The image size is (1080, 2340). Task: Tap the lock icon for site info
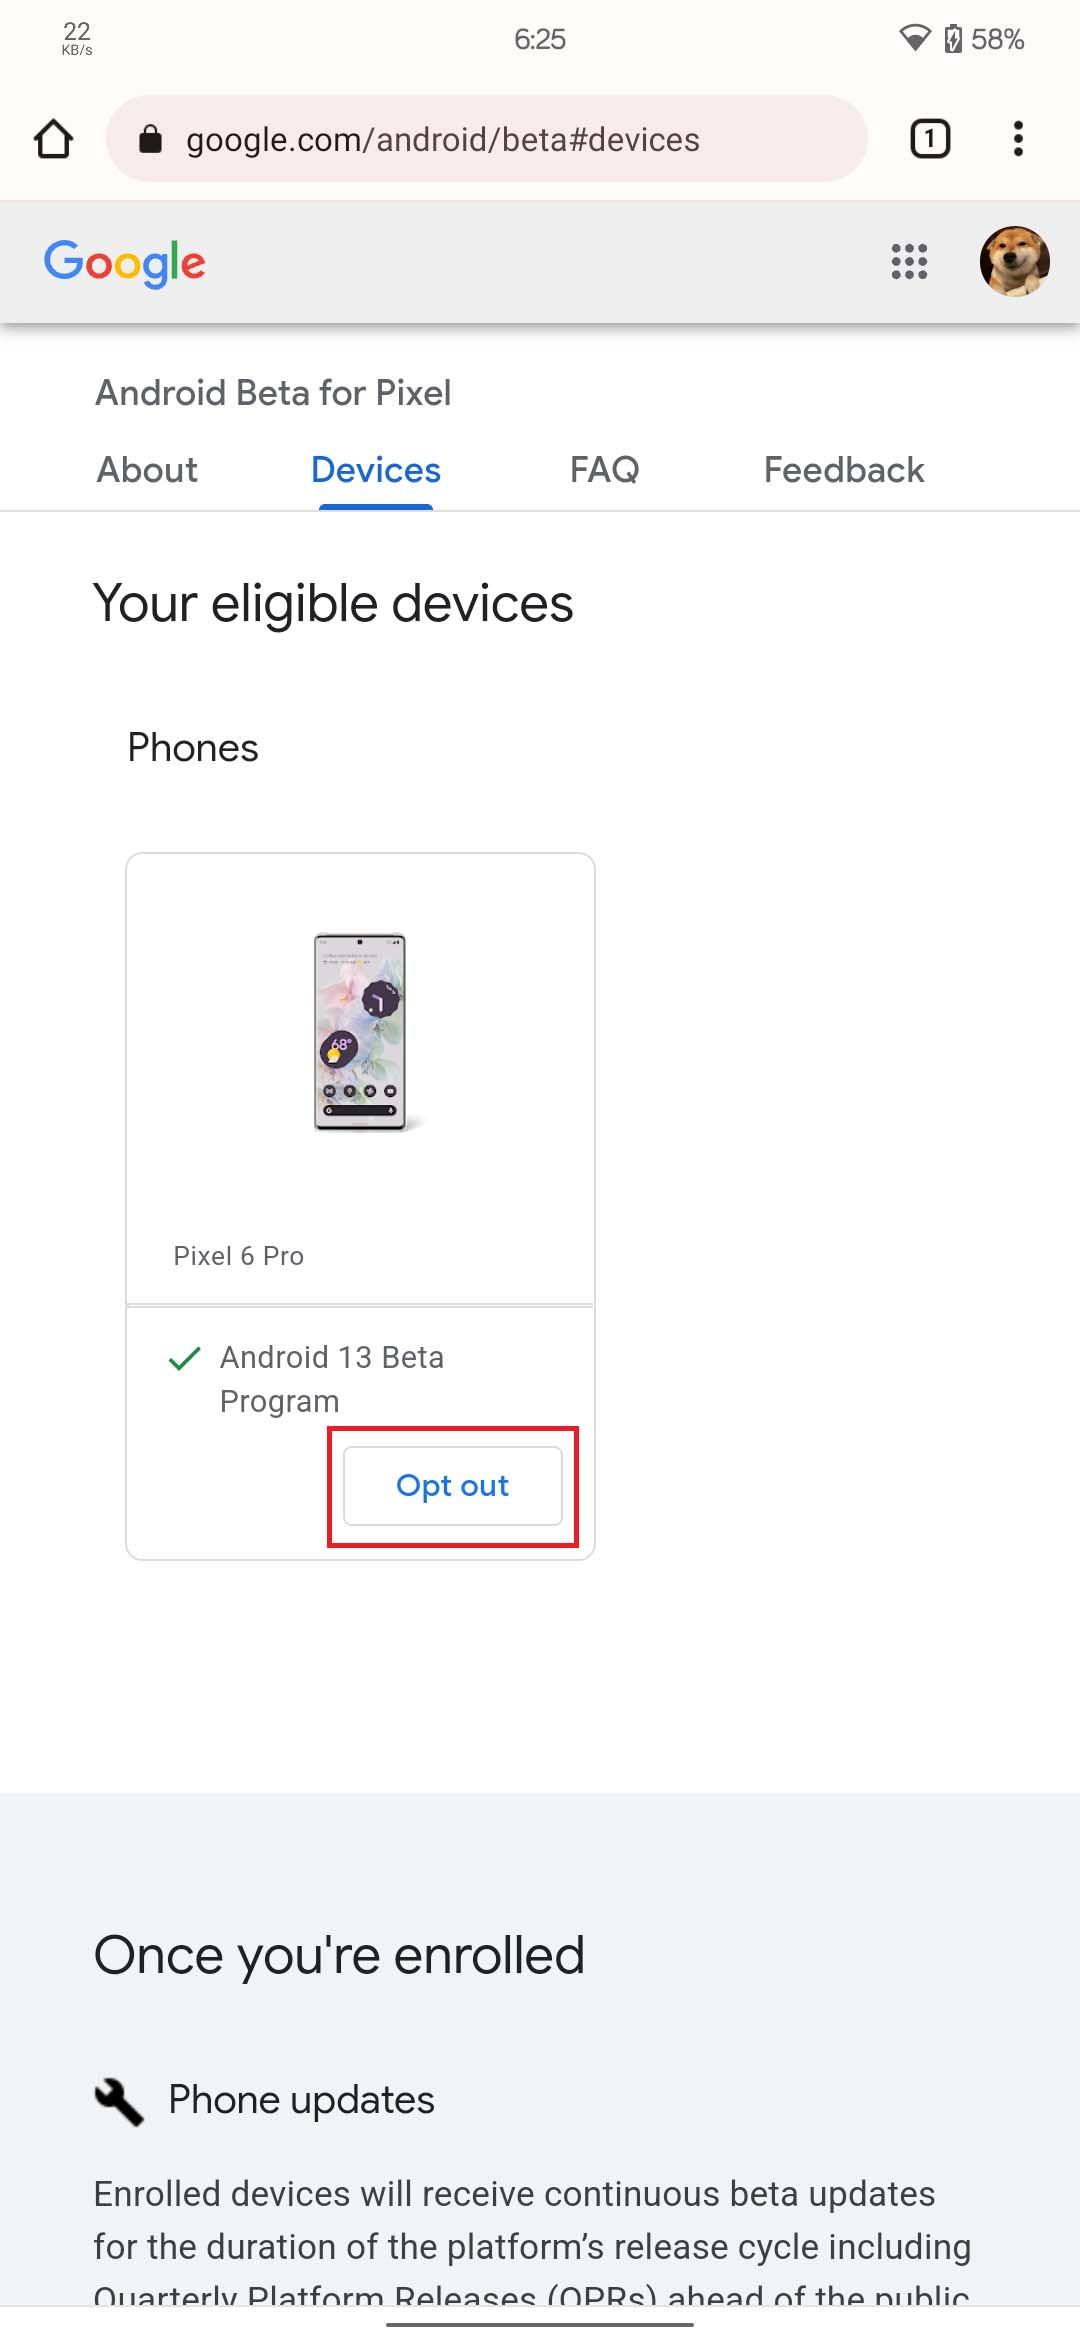coord(150,139)
